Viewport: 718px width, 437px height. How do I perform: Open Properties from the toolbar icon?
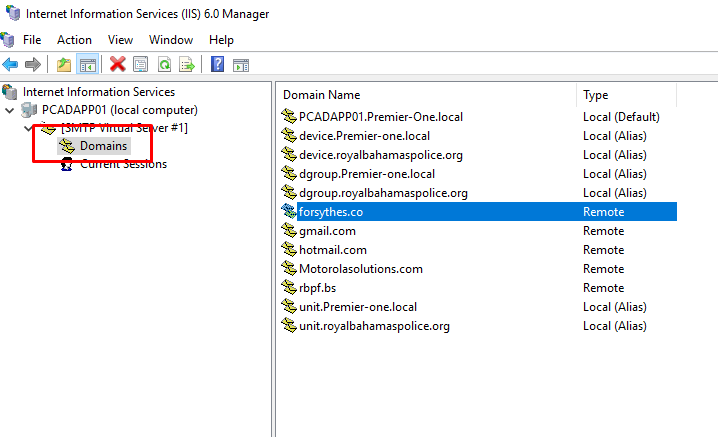(141, 65)
